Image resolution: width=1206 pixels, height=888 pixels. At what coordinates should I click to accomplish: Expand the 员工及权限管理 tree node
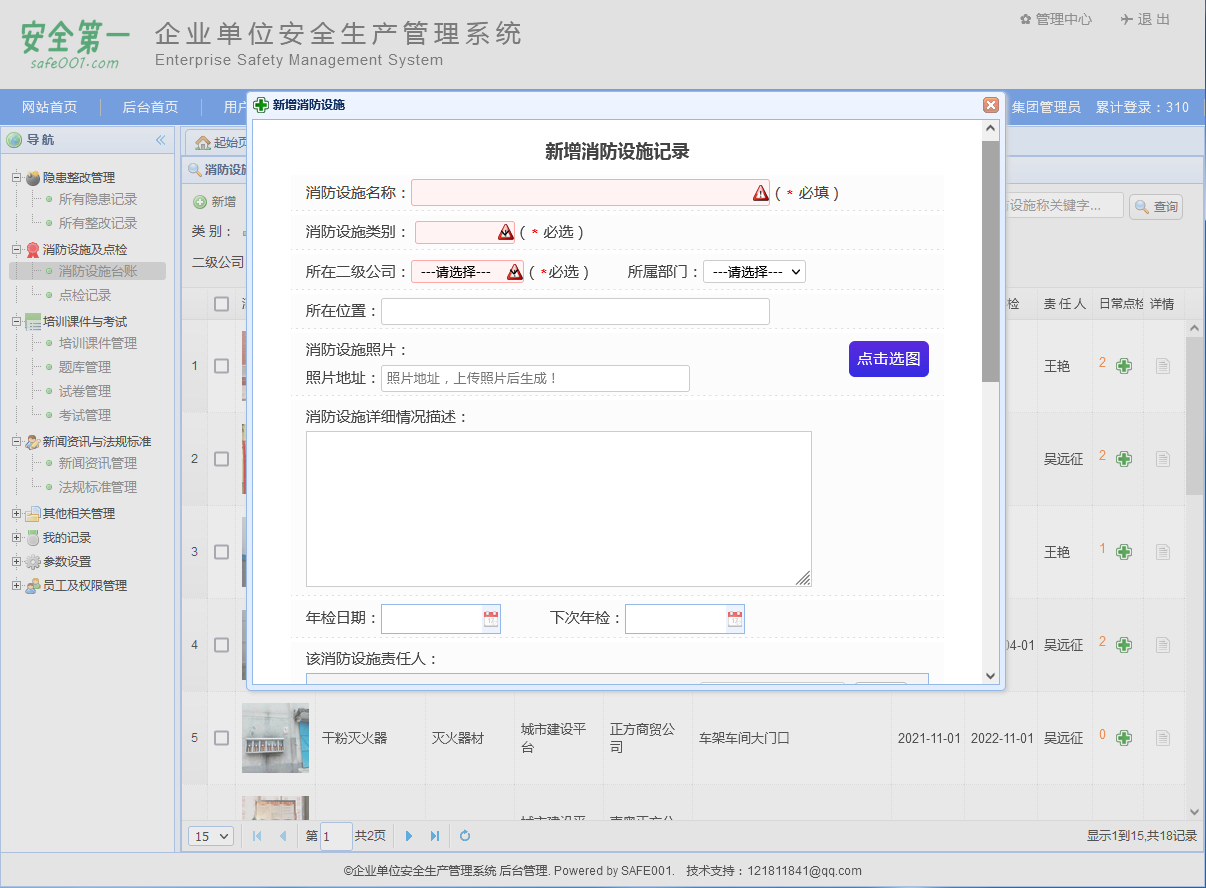coord(16,586)
